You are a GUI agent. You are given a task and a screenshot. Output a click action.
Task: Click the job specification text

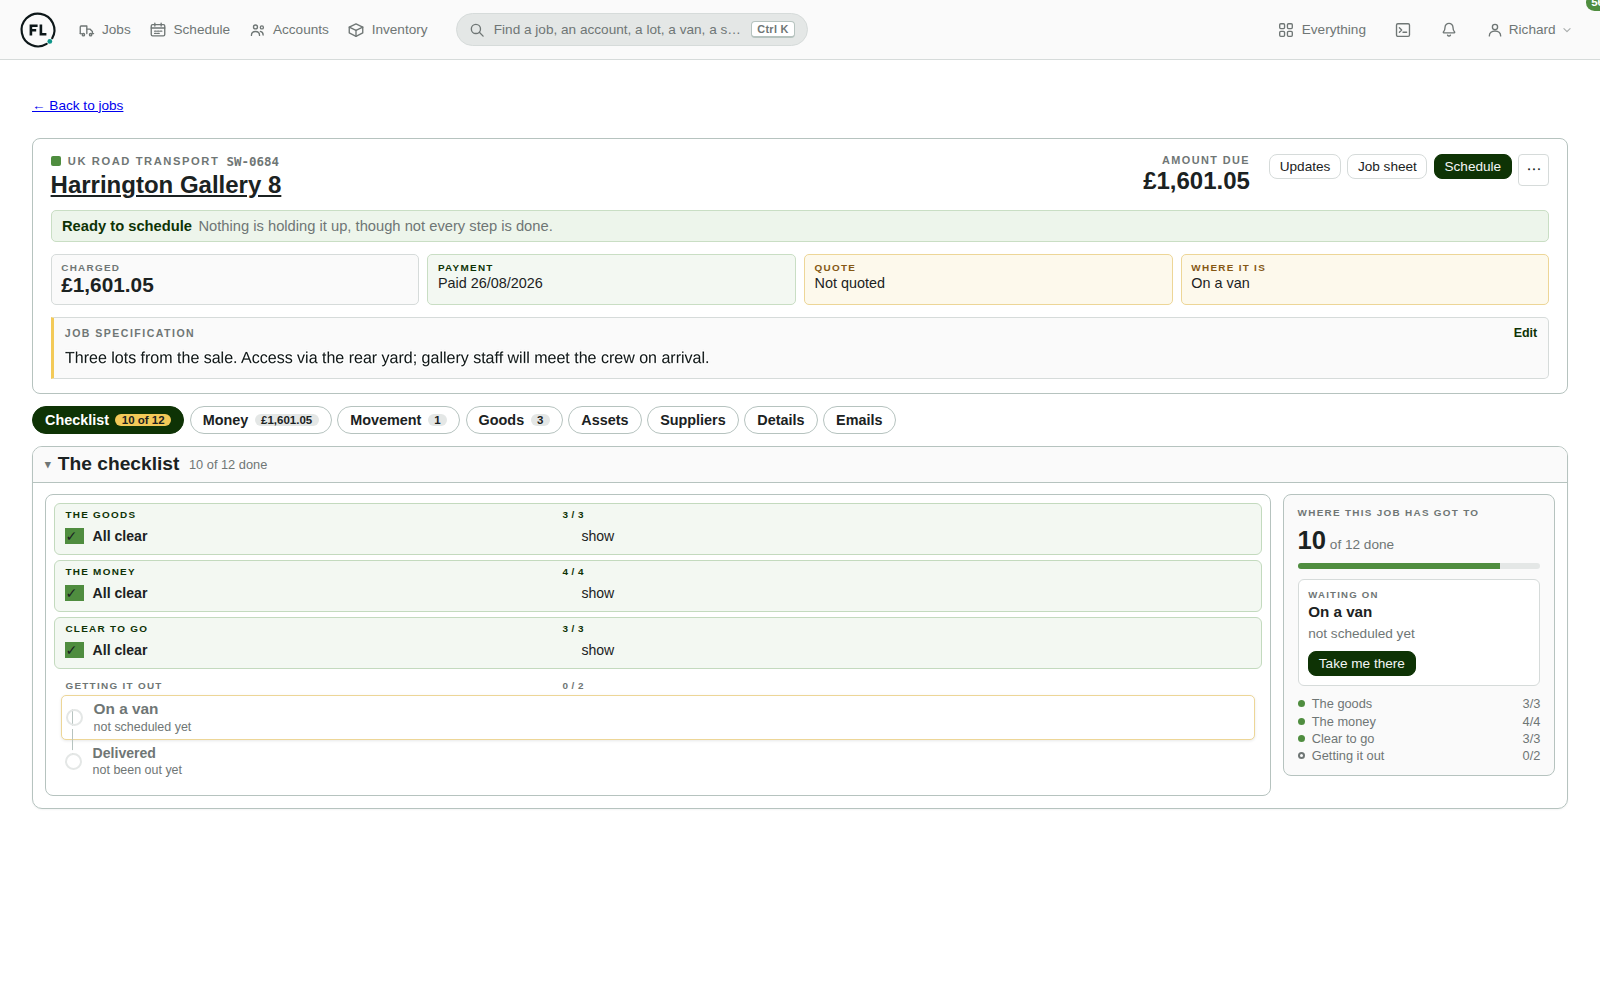pyautogui.click(x=387, y=358)
